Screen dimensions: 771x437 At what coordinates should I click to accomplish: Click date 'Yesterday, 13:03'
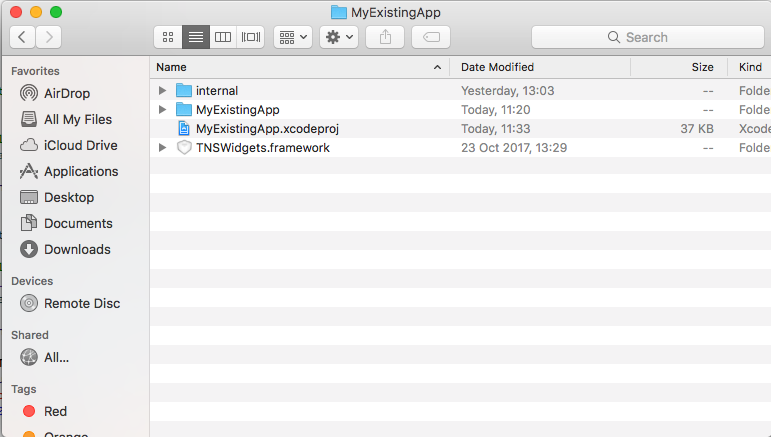pyautogui.click(x=507, y=90)
